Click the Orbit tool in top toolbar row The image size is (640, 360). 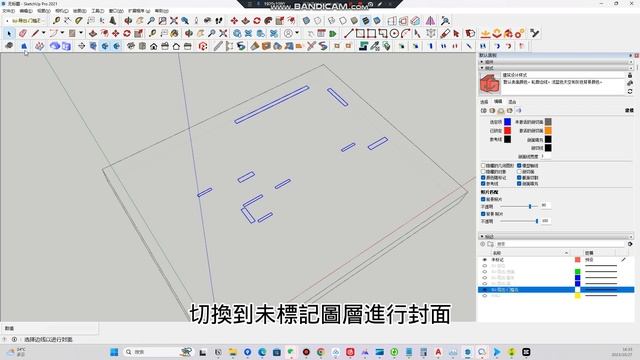click(128, 20)
